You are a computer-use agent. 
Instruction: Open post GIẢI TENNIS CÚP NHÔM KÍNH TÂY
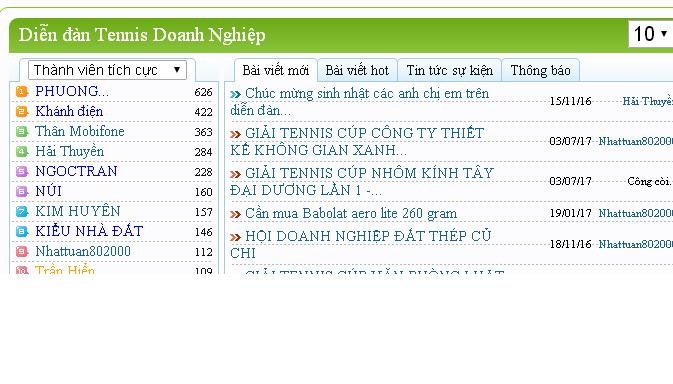[x=362, y=181]
